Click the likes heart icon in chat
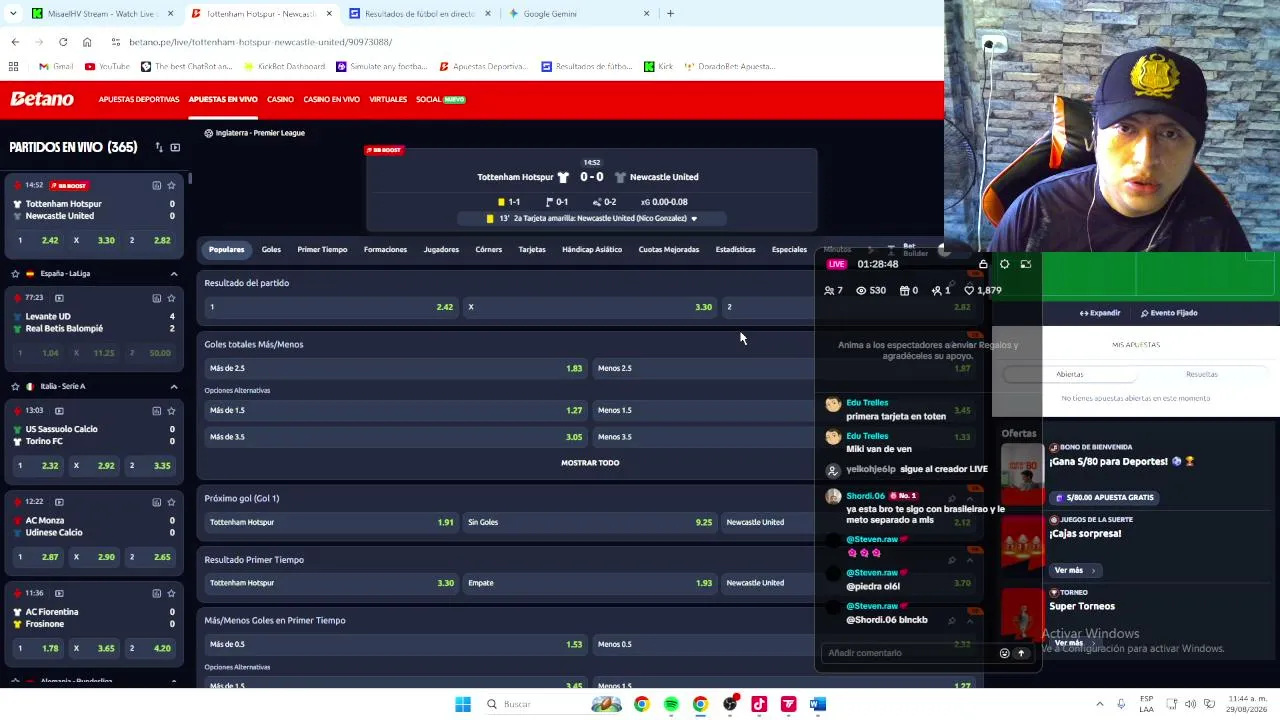 968,290
